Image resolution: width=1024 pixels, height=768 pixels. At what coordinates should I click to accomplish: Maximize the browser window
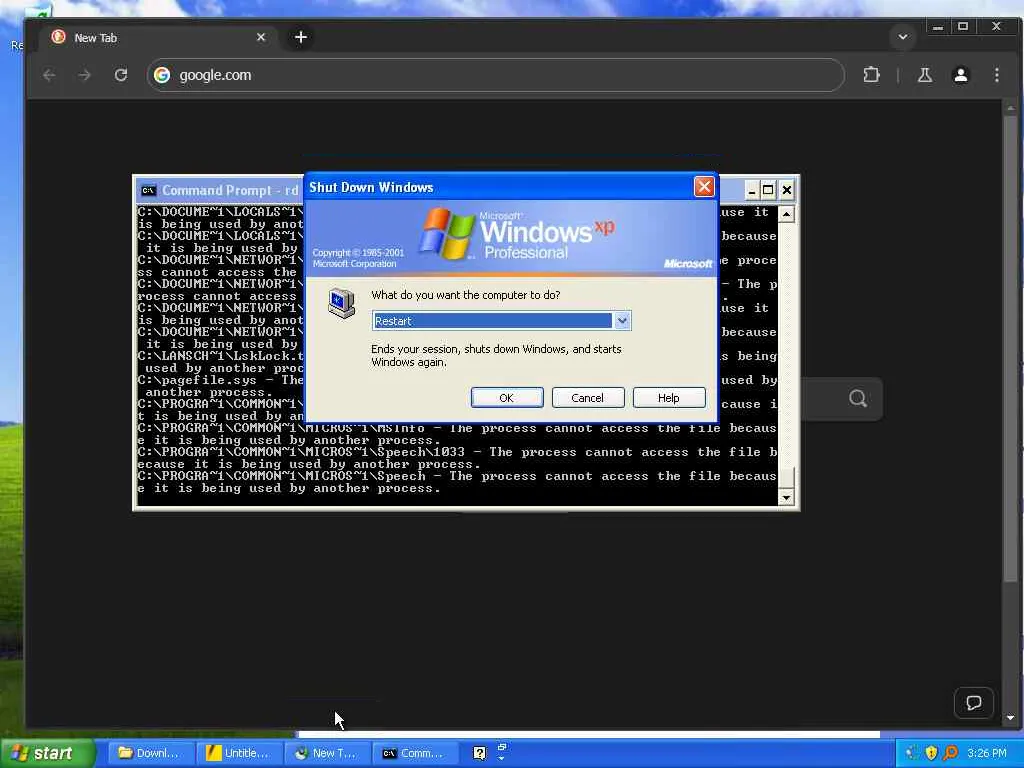pos(963,27)
